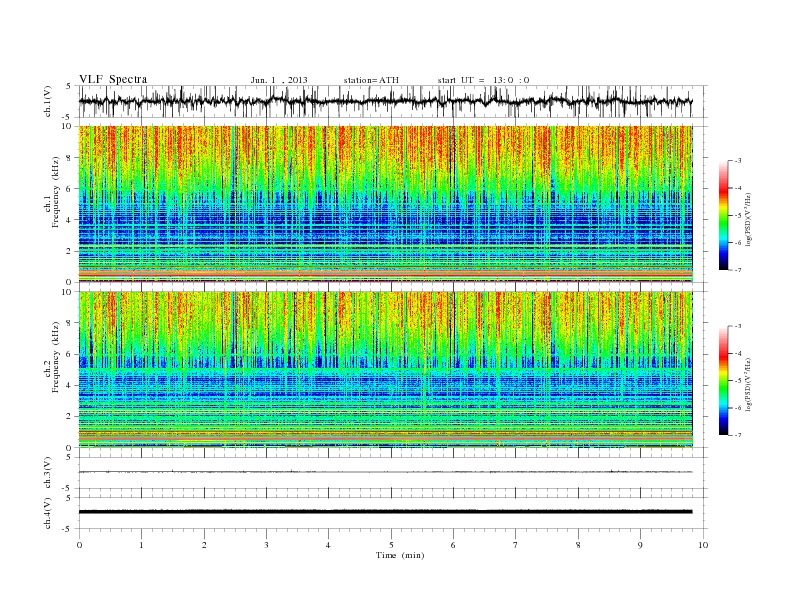Click the ch.1 colorbar "-5" tick value
The height and width of the screenshot is (612, 792).
coord(738,216)
